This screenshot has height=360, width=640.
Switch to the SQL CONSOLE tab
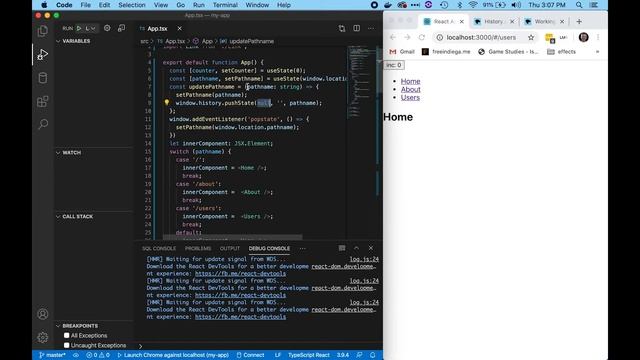(x=159, y=248)
